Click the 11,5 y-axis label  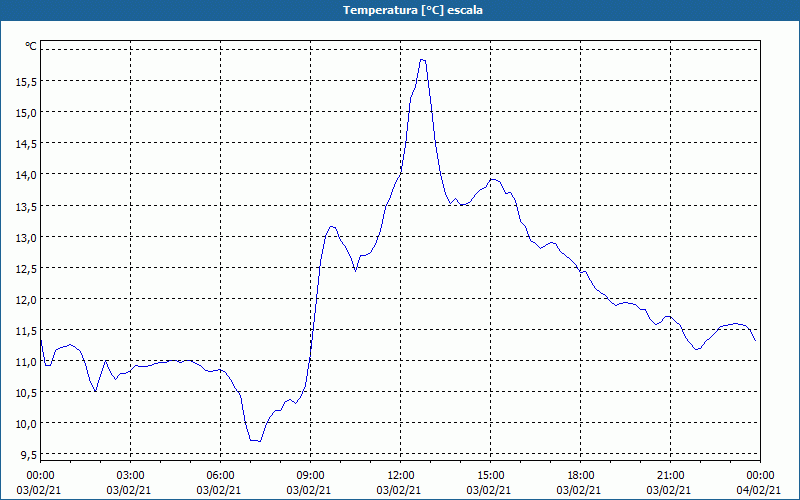[26, 331]
